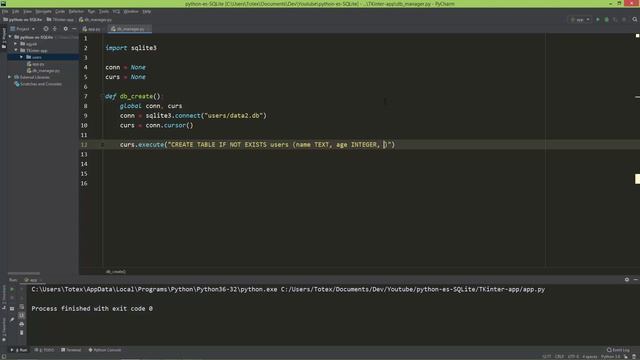Collapse the TKinter-app folder
The height and width of the screenshot is (360, 640).
(x=16, y=50)
